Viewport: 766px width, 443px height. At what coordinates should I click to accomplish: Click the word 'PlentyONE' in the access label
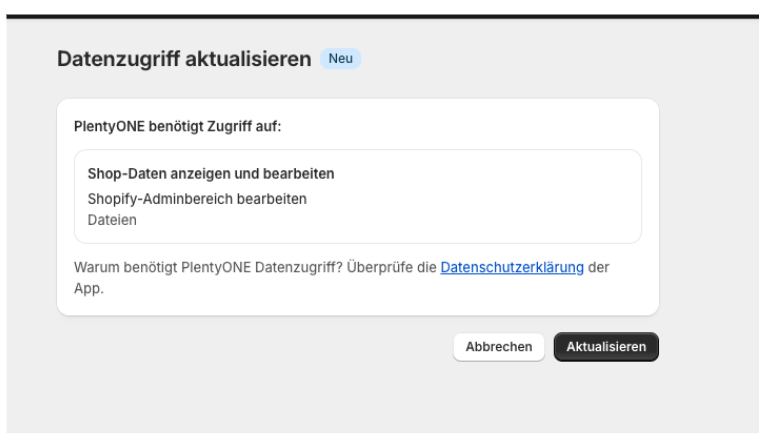tap(108, 128)
